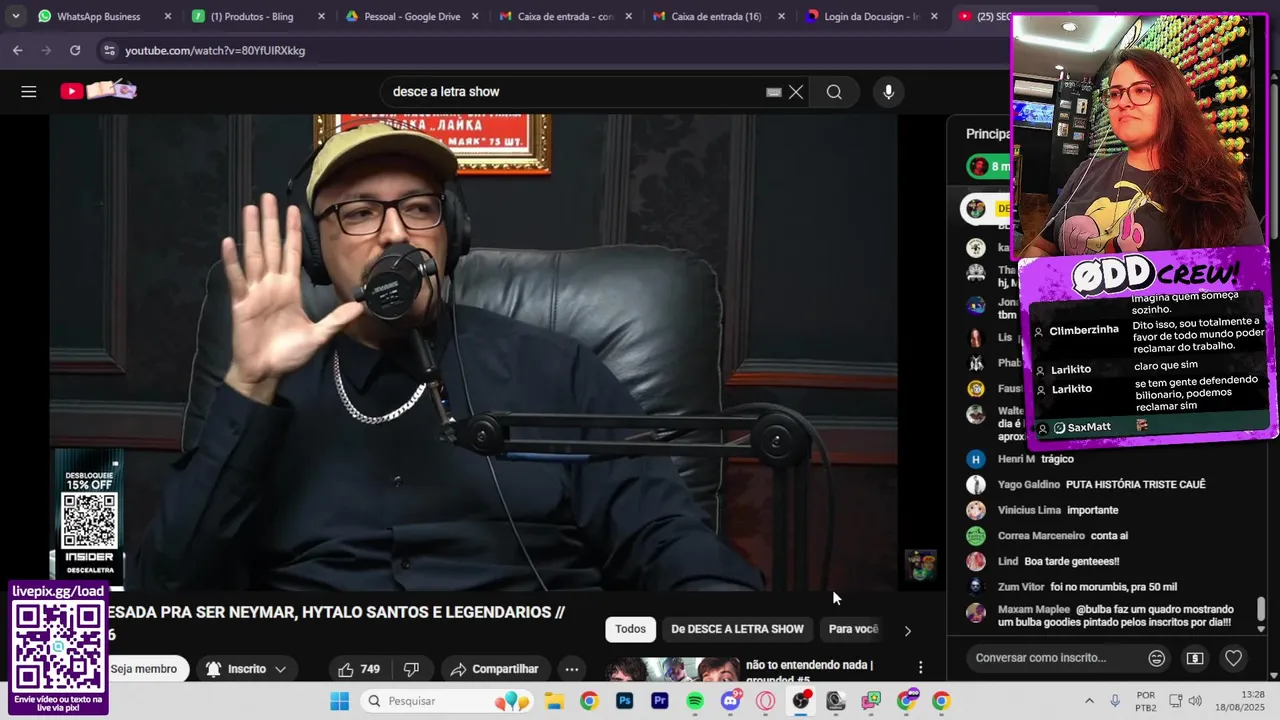Open the Windows Start menu
Viewport: 1280px width, 720px height.
click(339, 701)
